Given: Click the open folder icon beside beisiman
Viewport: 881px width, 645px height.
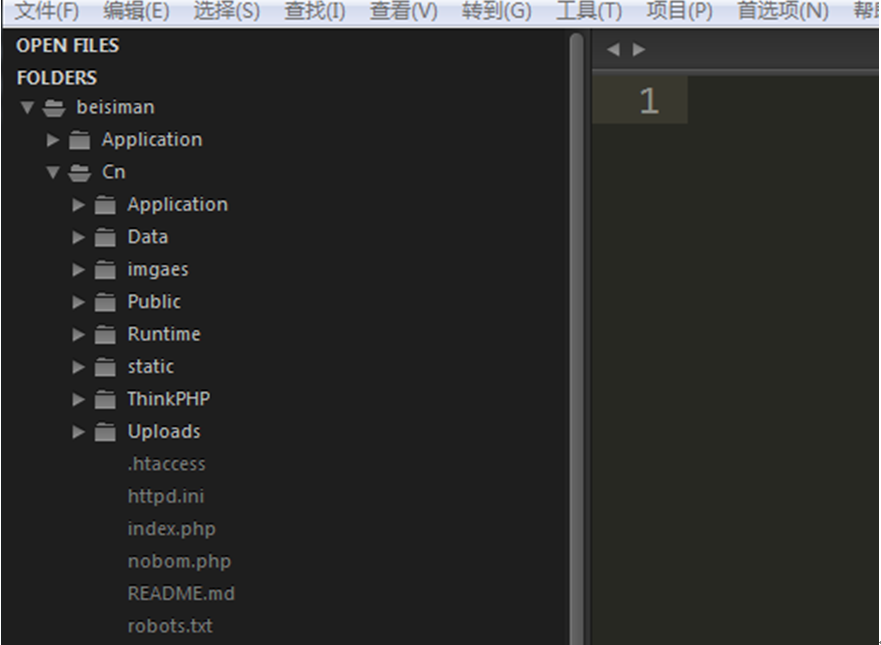Looking at the screenshot, I should click(x=55, y=108).
